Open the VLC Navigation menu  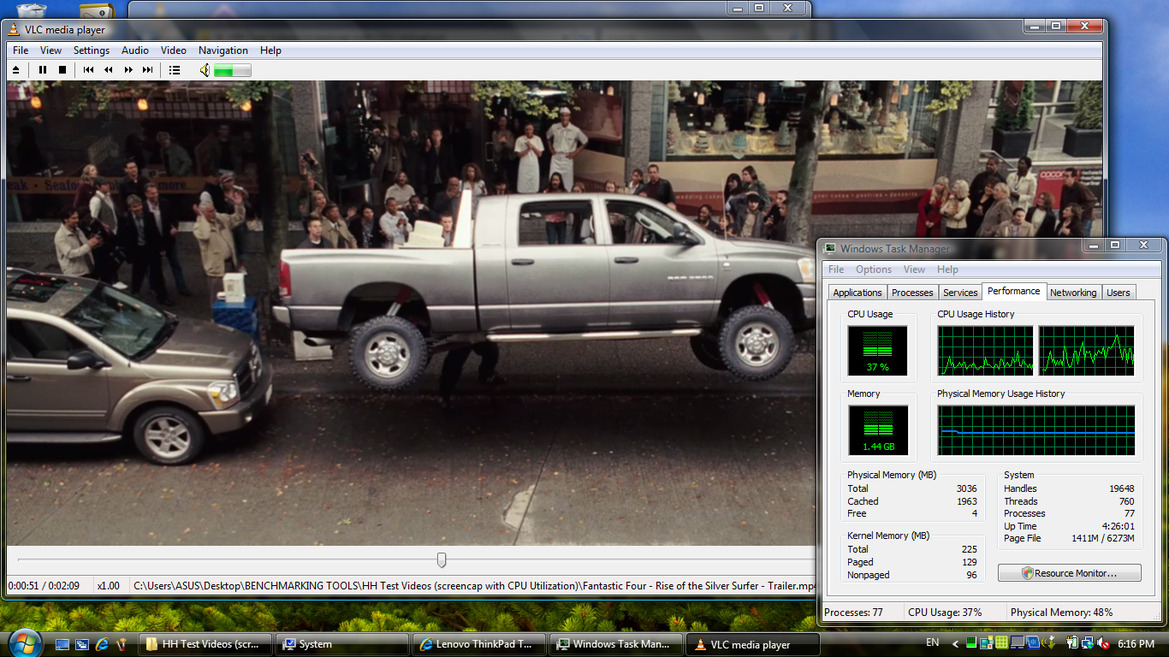pos(223,51)
